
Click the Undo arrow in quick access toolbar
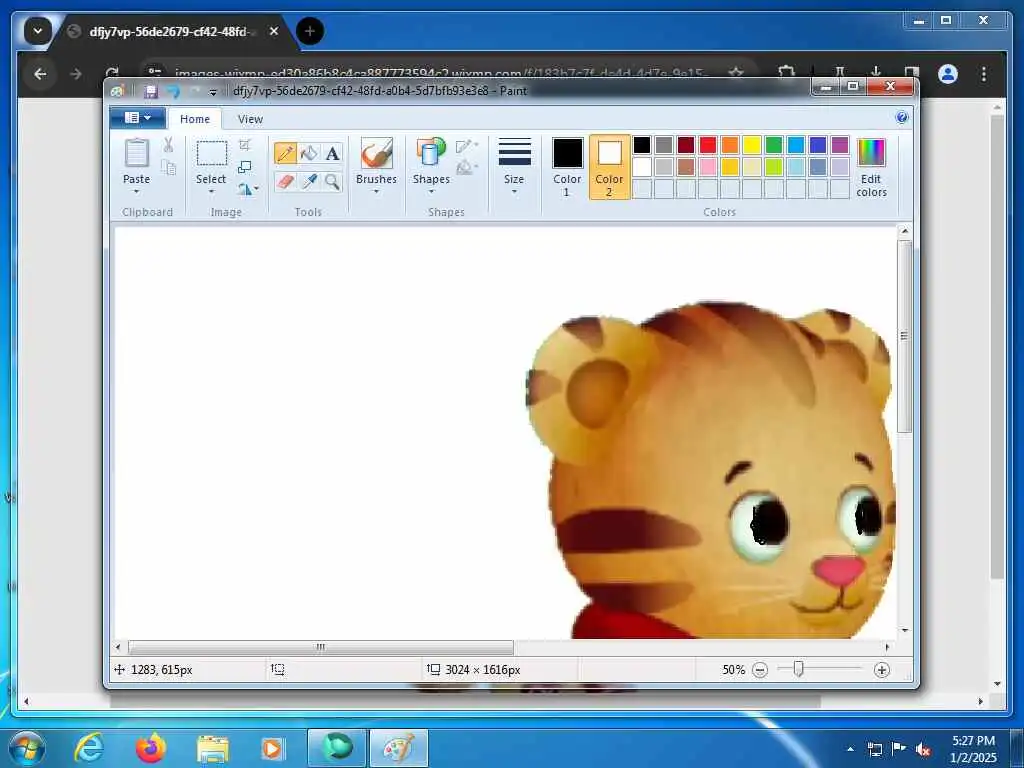pyautogui.click(x=173, y=91)
